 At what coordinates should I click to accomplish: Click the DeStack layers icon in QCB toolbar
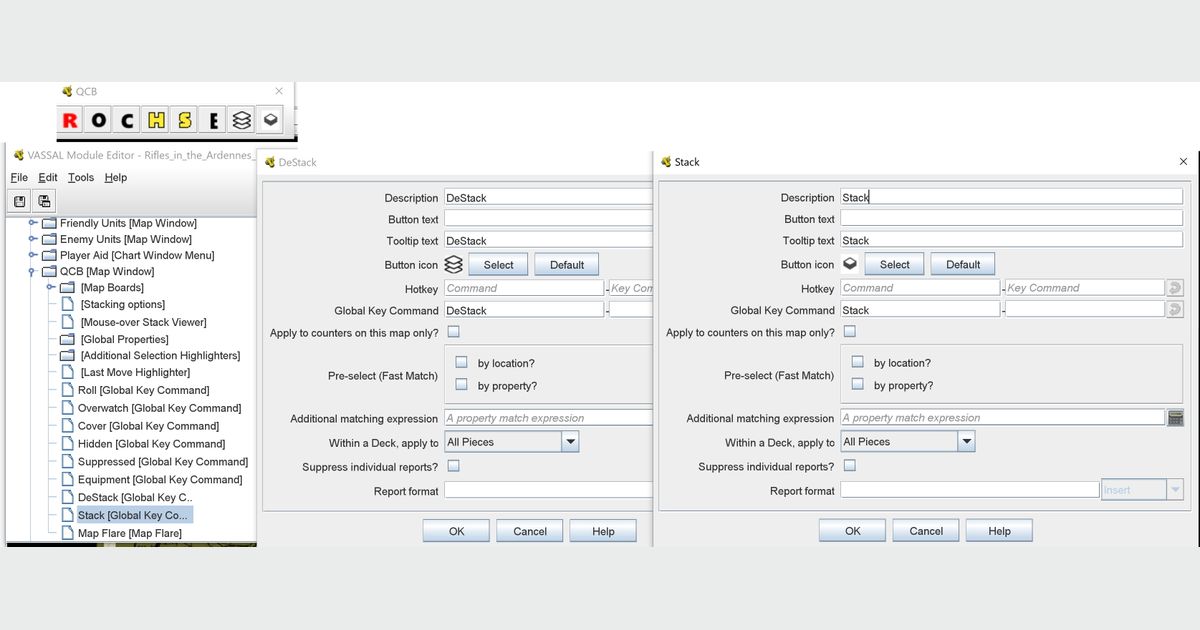(241, 121)
